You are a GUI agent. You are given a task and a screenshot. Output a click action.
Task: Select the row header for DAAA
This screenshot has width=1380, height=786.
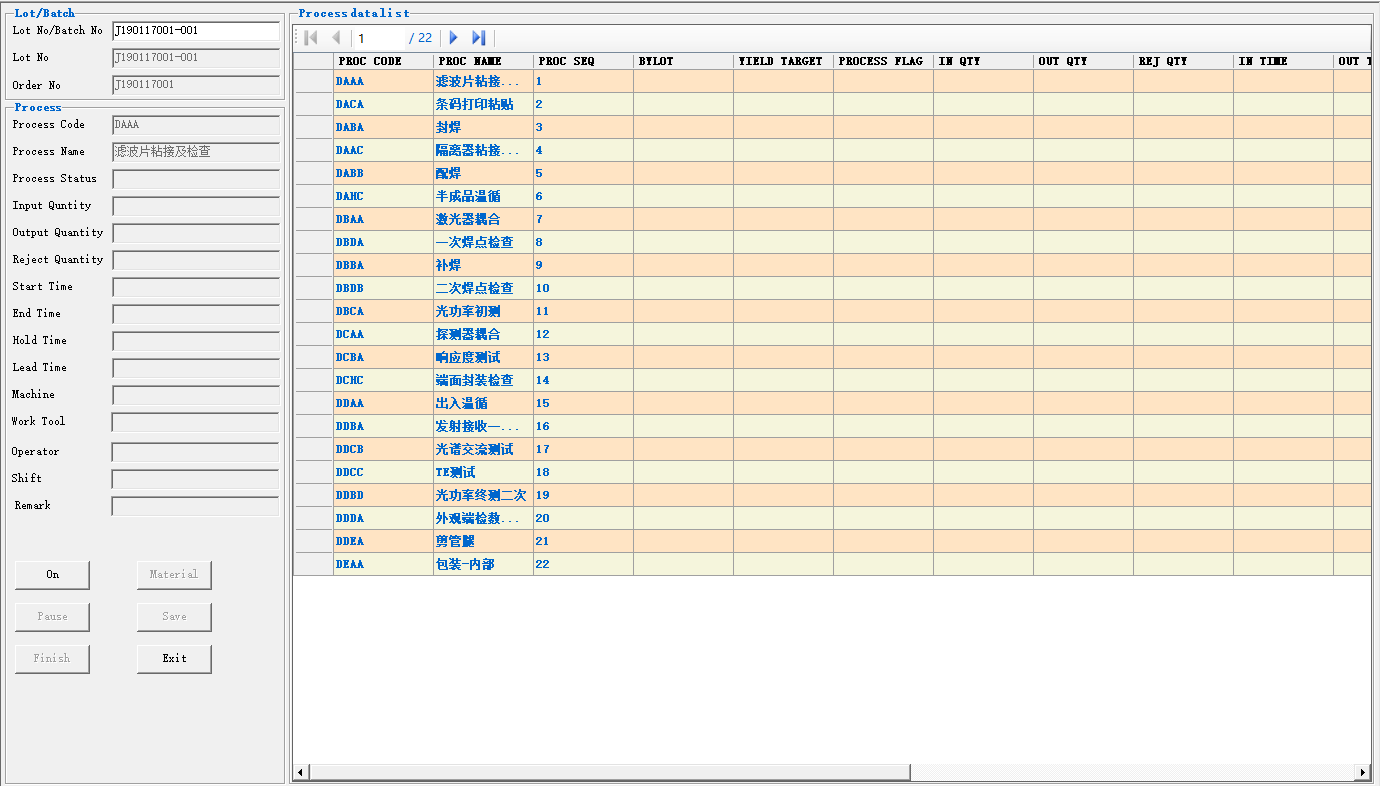coord(313,81)
